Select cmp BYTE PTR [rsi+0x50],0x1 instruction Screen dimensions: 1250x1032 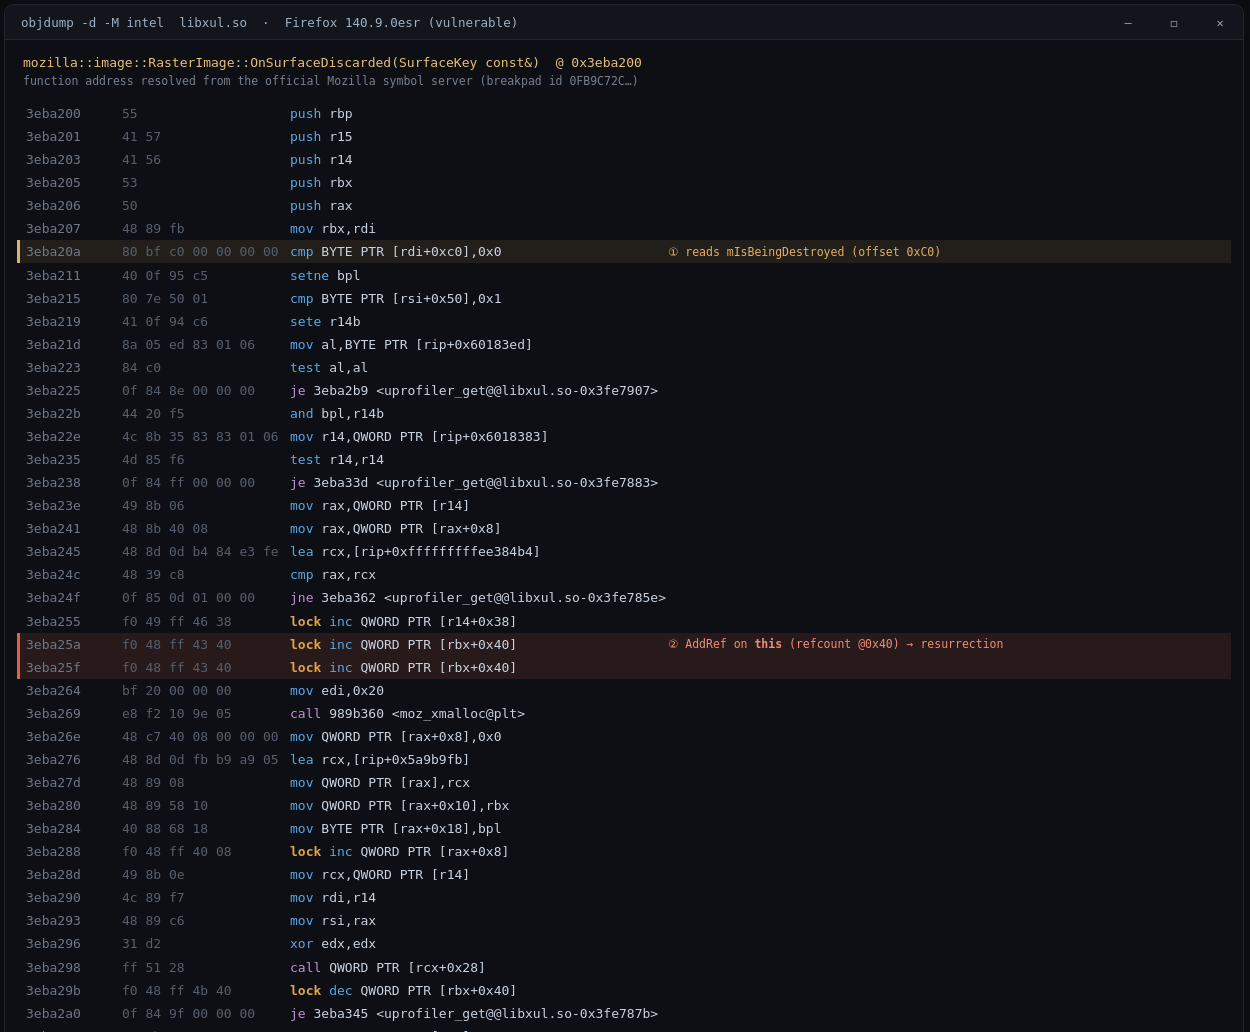396,298
